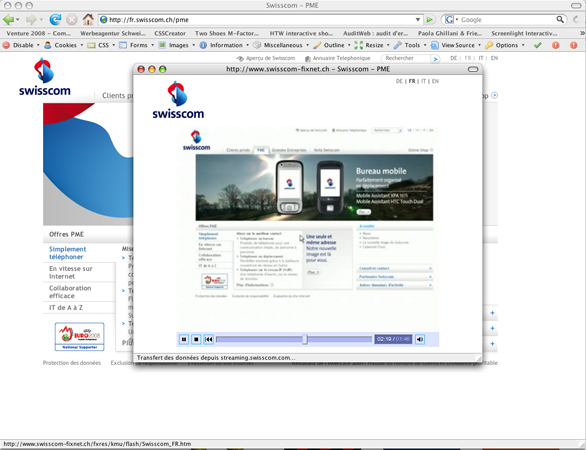Click the Euro 2008 National Supporter badge
The image size is (586, 450).
pos(79,337)
